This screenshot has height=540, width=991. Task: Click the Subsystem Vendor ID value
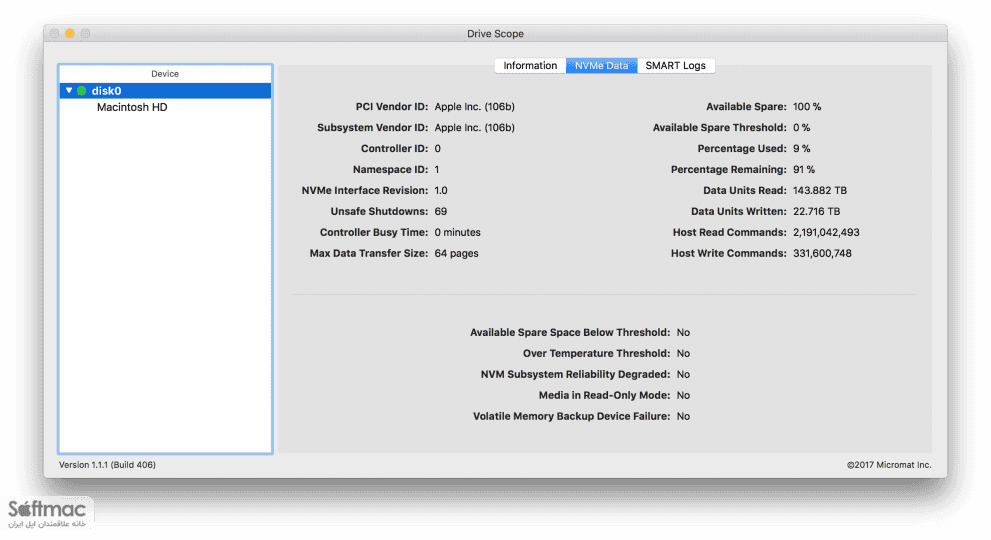point(474,128)
